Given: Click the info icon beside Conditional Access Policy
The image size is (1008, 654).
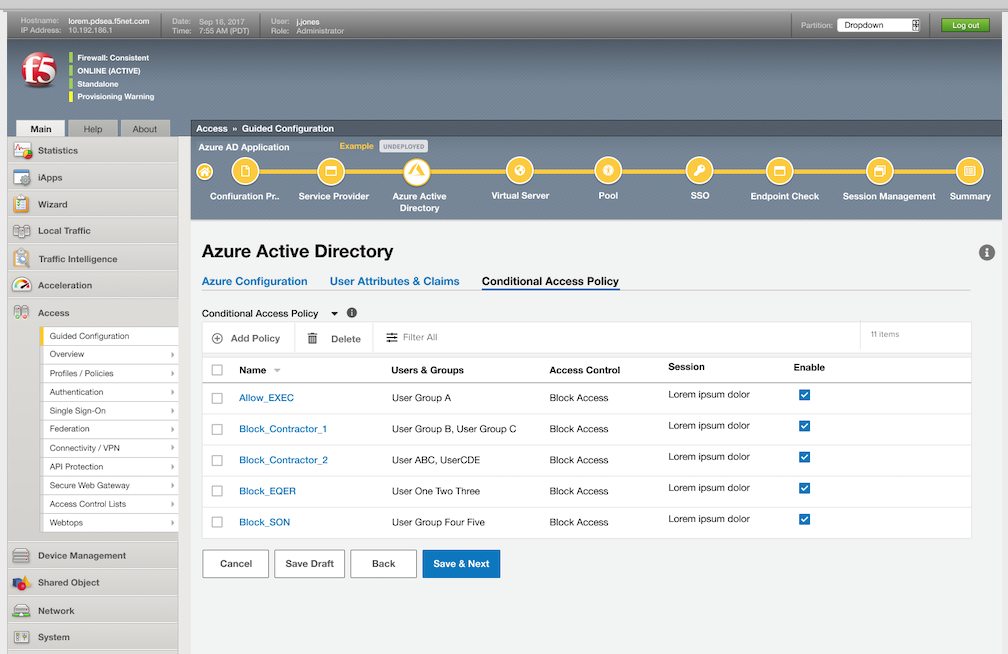Looking at the screenshot, I should pos(352,313).
